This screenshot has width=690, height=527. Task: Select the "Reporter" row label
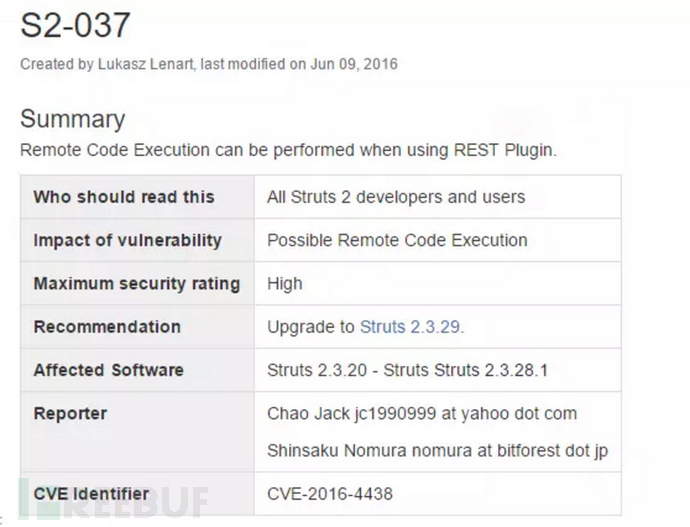click(70, 413)
